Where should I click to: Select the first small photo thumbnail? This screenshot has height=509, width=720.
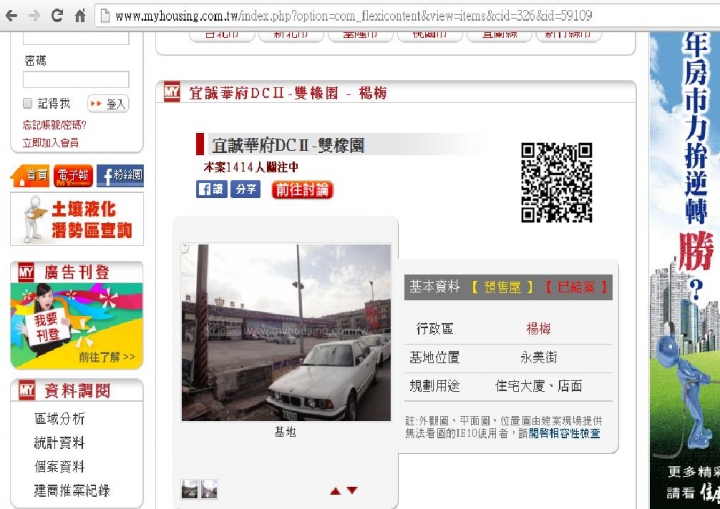coord(190,489)
